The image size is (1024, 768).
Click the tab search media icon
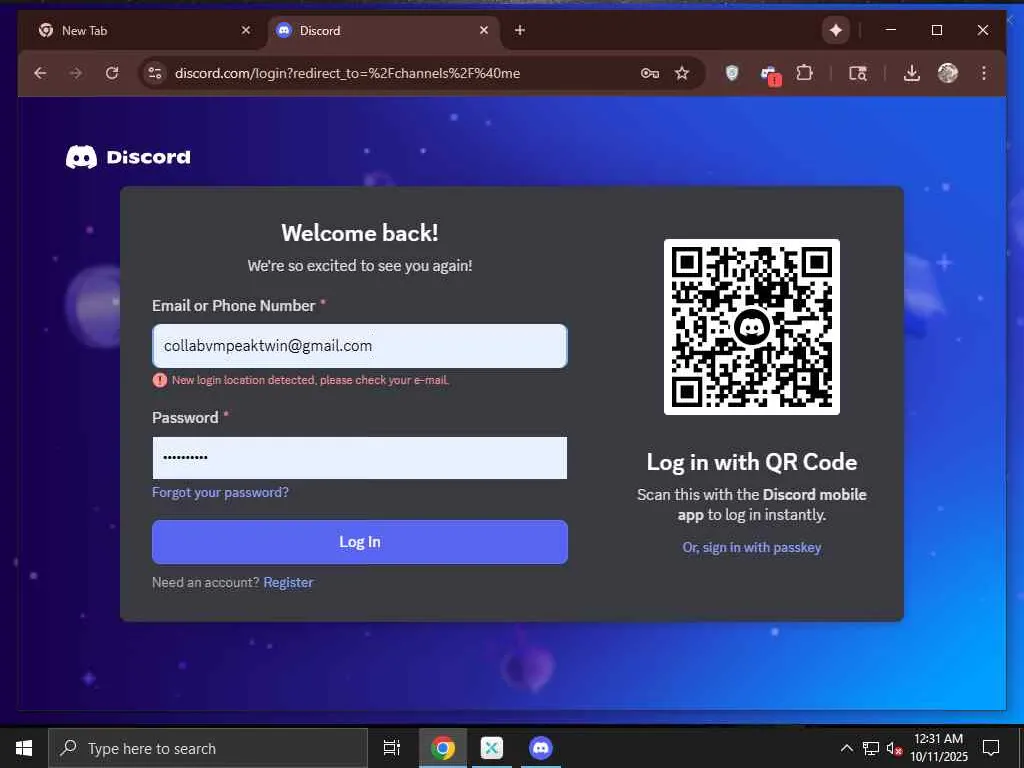point(857,73)
